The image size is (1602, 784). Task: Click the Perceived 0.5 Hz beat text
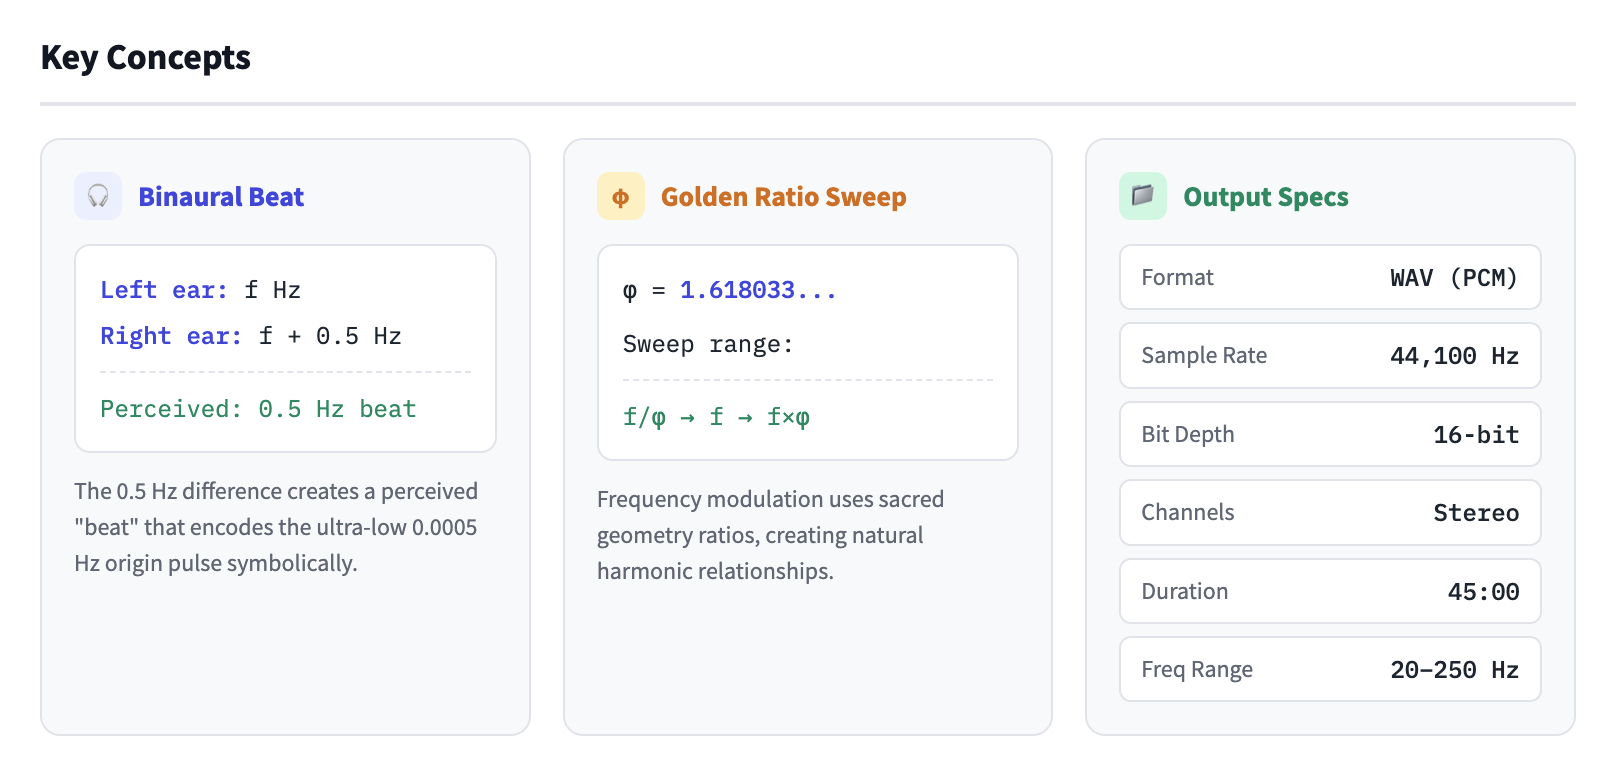click(258, 409)
